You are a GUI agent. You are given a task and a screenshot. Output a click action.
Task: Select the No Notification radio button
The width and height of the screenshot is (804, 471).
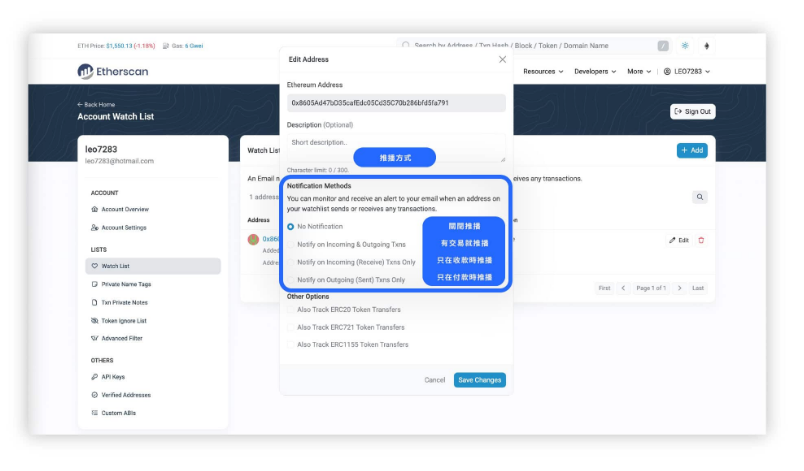click(291, 227)
